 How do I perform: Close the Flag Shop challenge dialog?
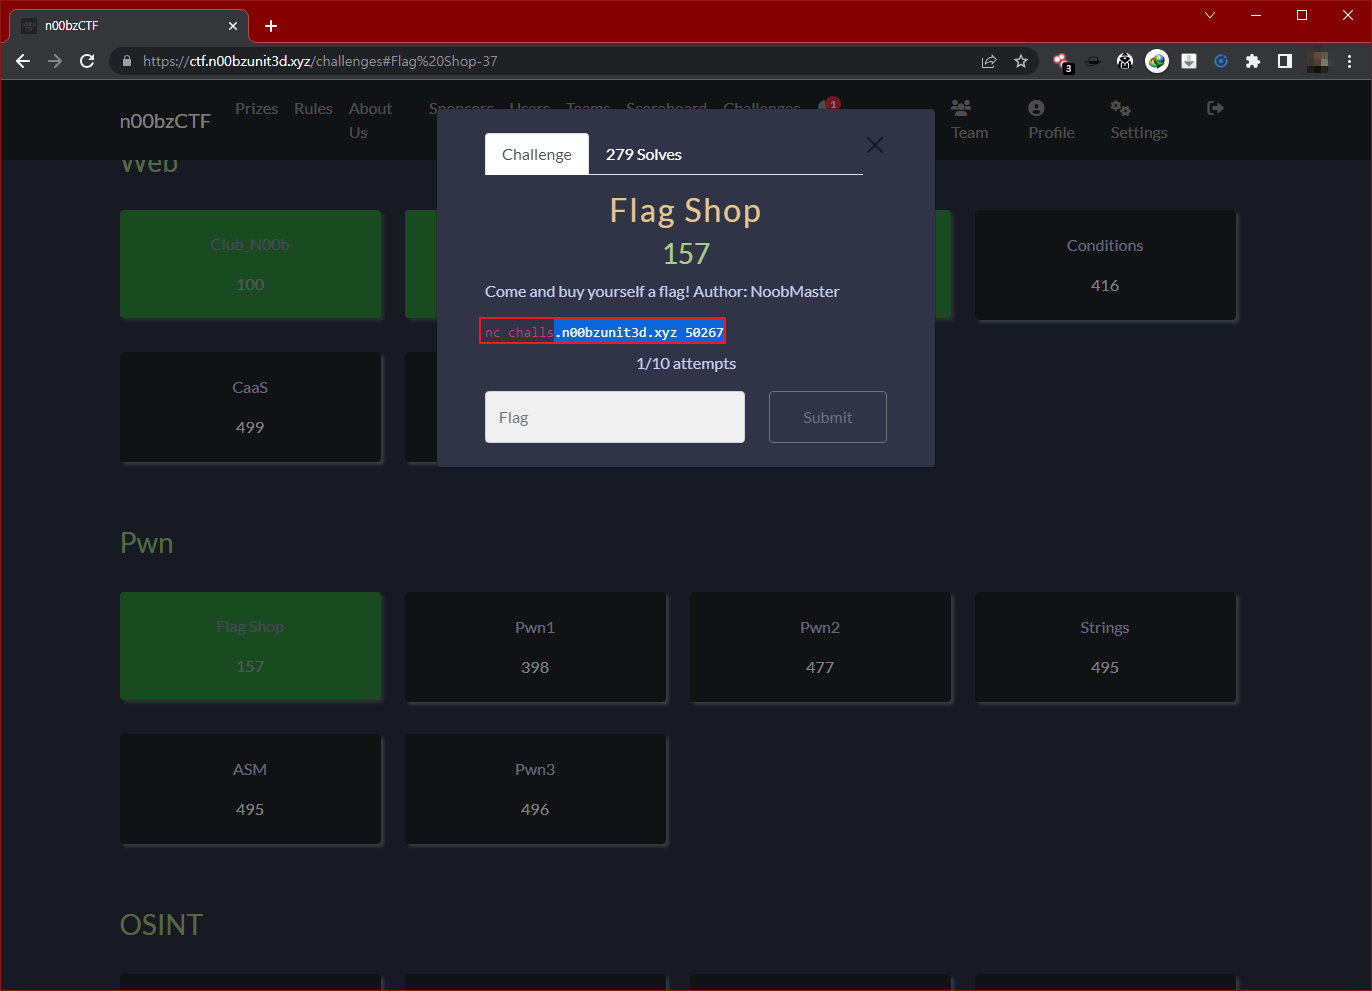click(x=875, y=145)
